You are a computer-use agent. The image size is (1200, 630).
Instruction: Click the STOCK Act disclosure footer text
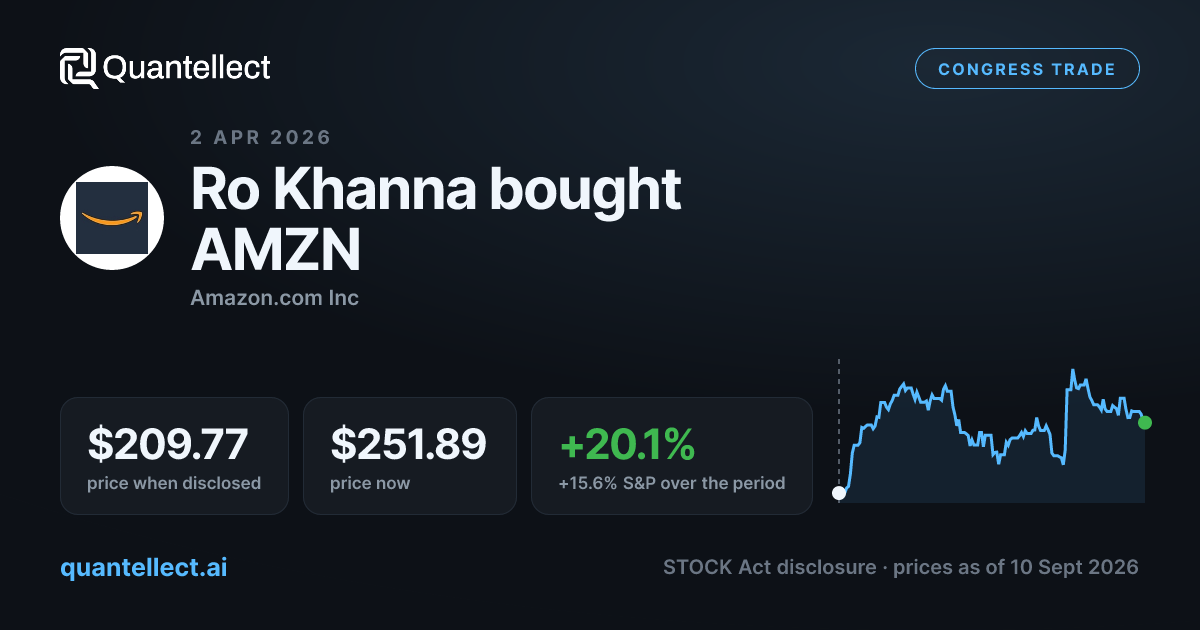click(x=901, y=567)
